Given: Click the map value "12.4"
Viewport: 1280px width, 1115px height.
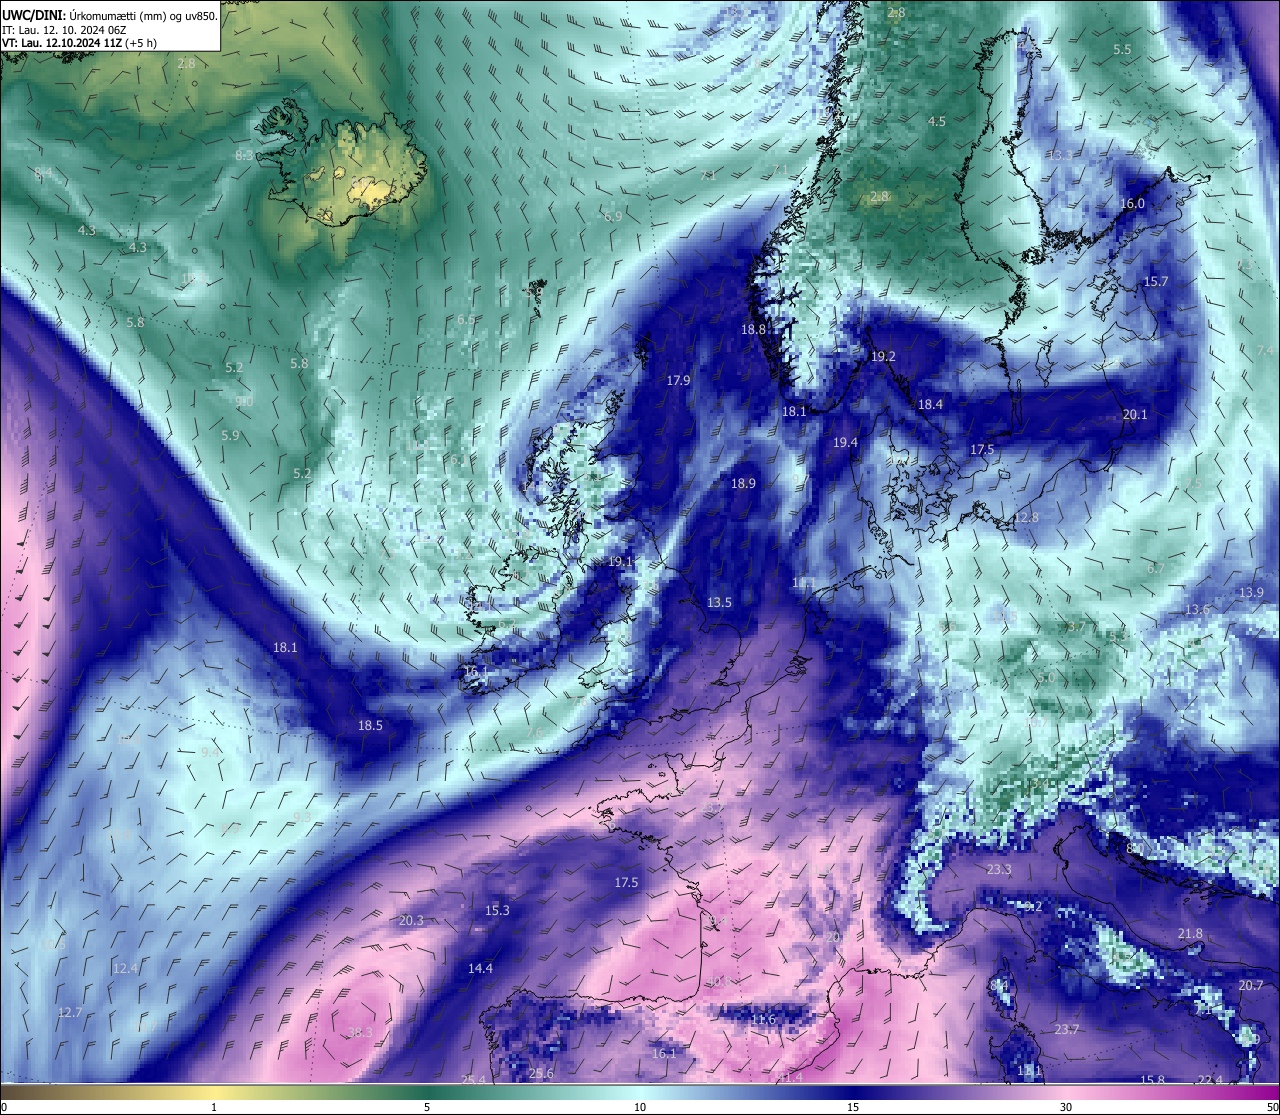Looking at the screenshot, I should click(125, 968).
